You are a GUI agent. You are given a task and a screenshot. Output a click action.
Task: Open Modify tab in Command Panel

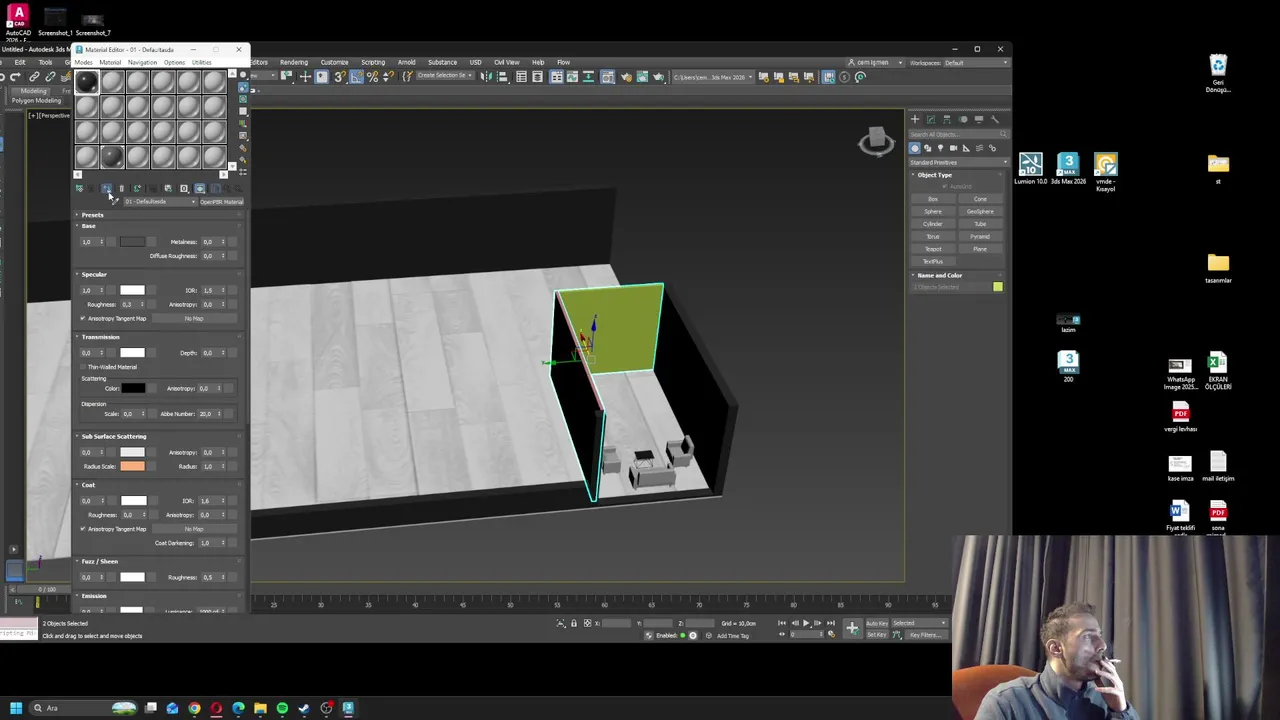point(930,119)
